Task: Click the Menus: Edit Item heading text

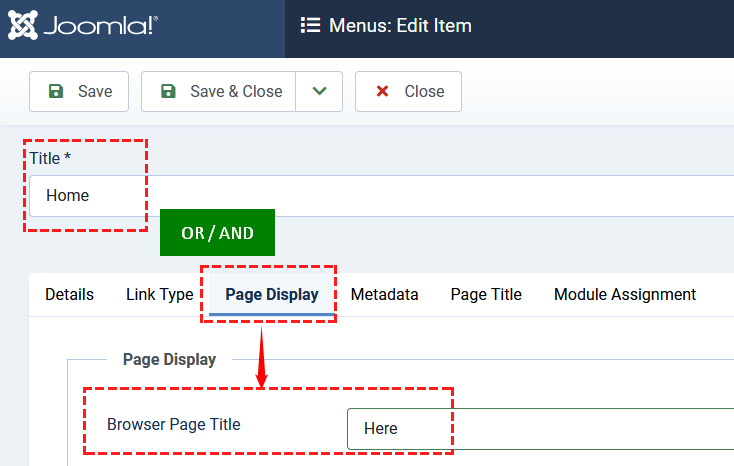Action: click(400, 26)
